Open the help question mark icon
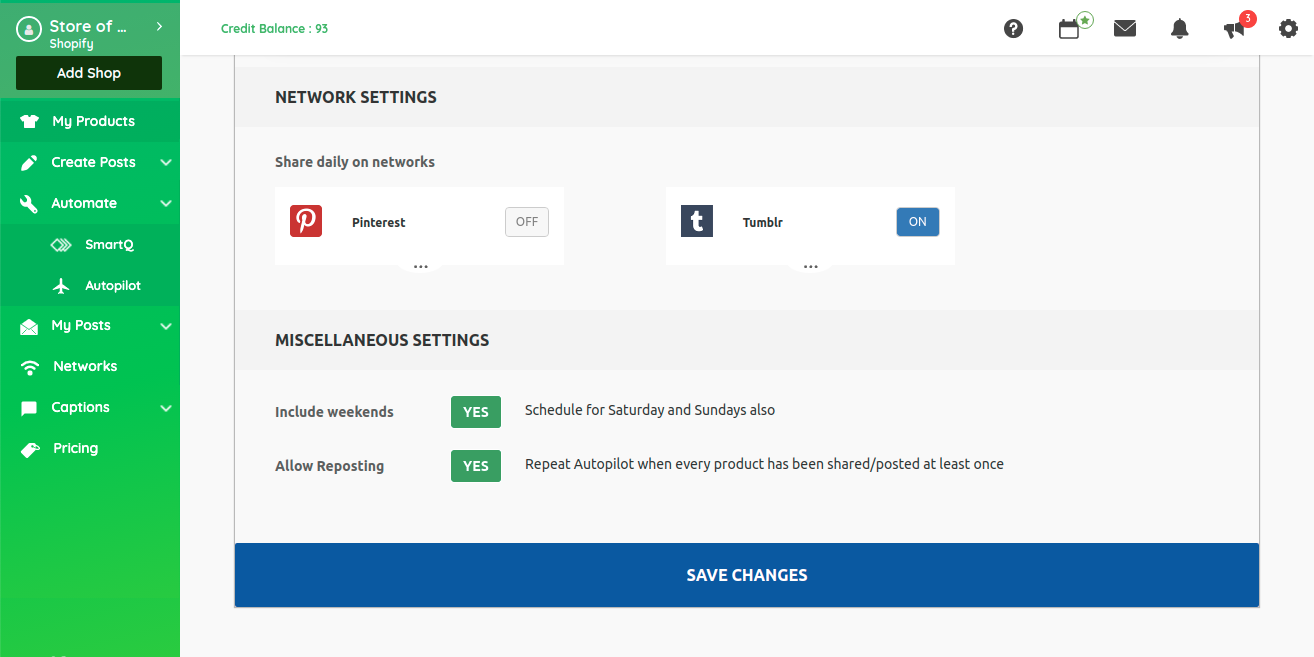This screenshot has height=657, width=1314. click(x=1013, y=29)
